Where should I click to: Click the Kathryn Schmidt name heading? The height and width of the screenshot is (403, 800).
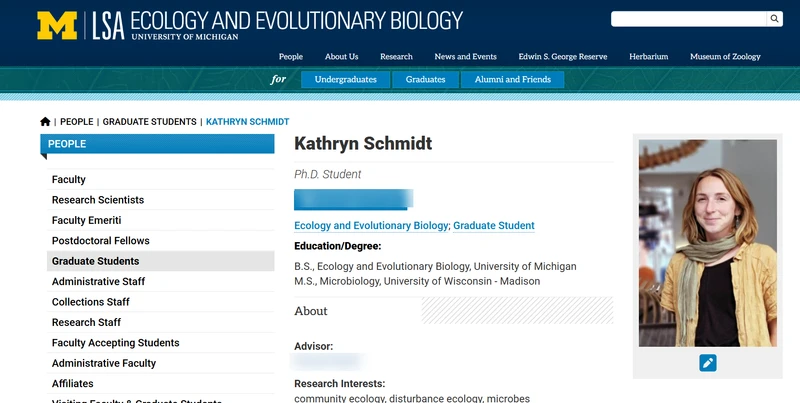363,144
